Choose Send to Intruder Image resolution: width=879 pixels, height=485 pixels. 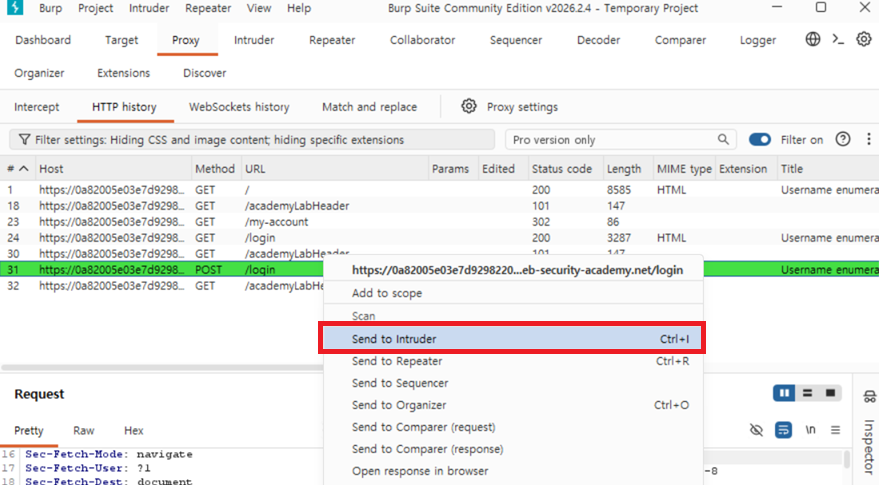512,339
